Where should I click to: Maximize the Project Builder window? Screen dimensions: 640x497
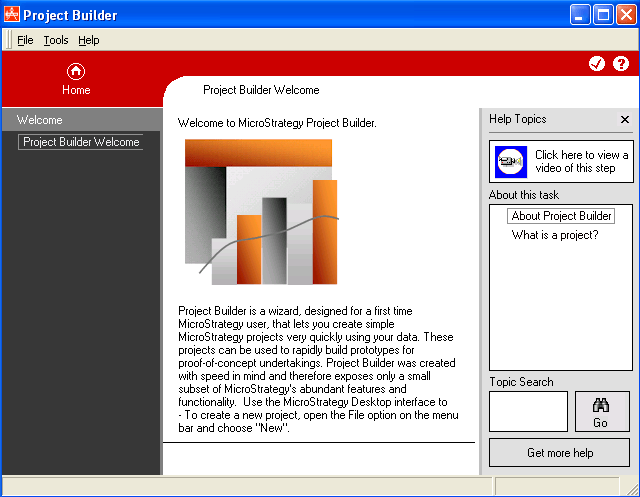coord(603,15)
